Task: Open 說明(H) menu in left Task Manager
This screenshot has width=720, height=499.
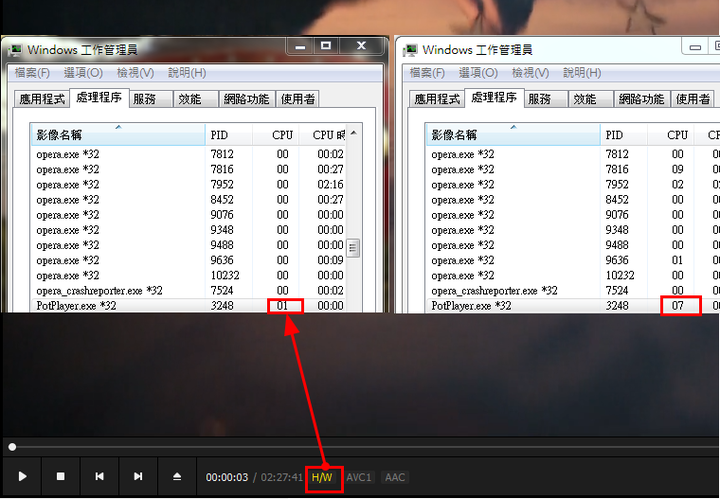Action: [187, 73]
